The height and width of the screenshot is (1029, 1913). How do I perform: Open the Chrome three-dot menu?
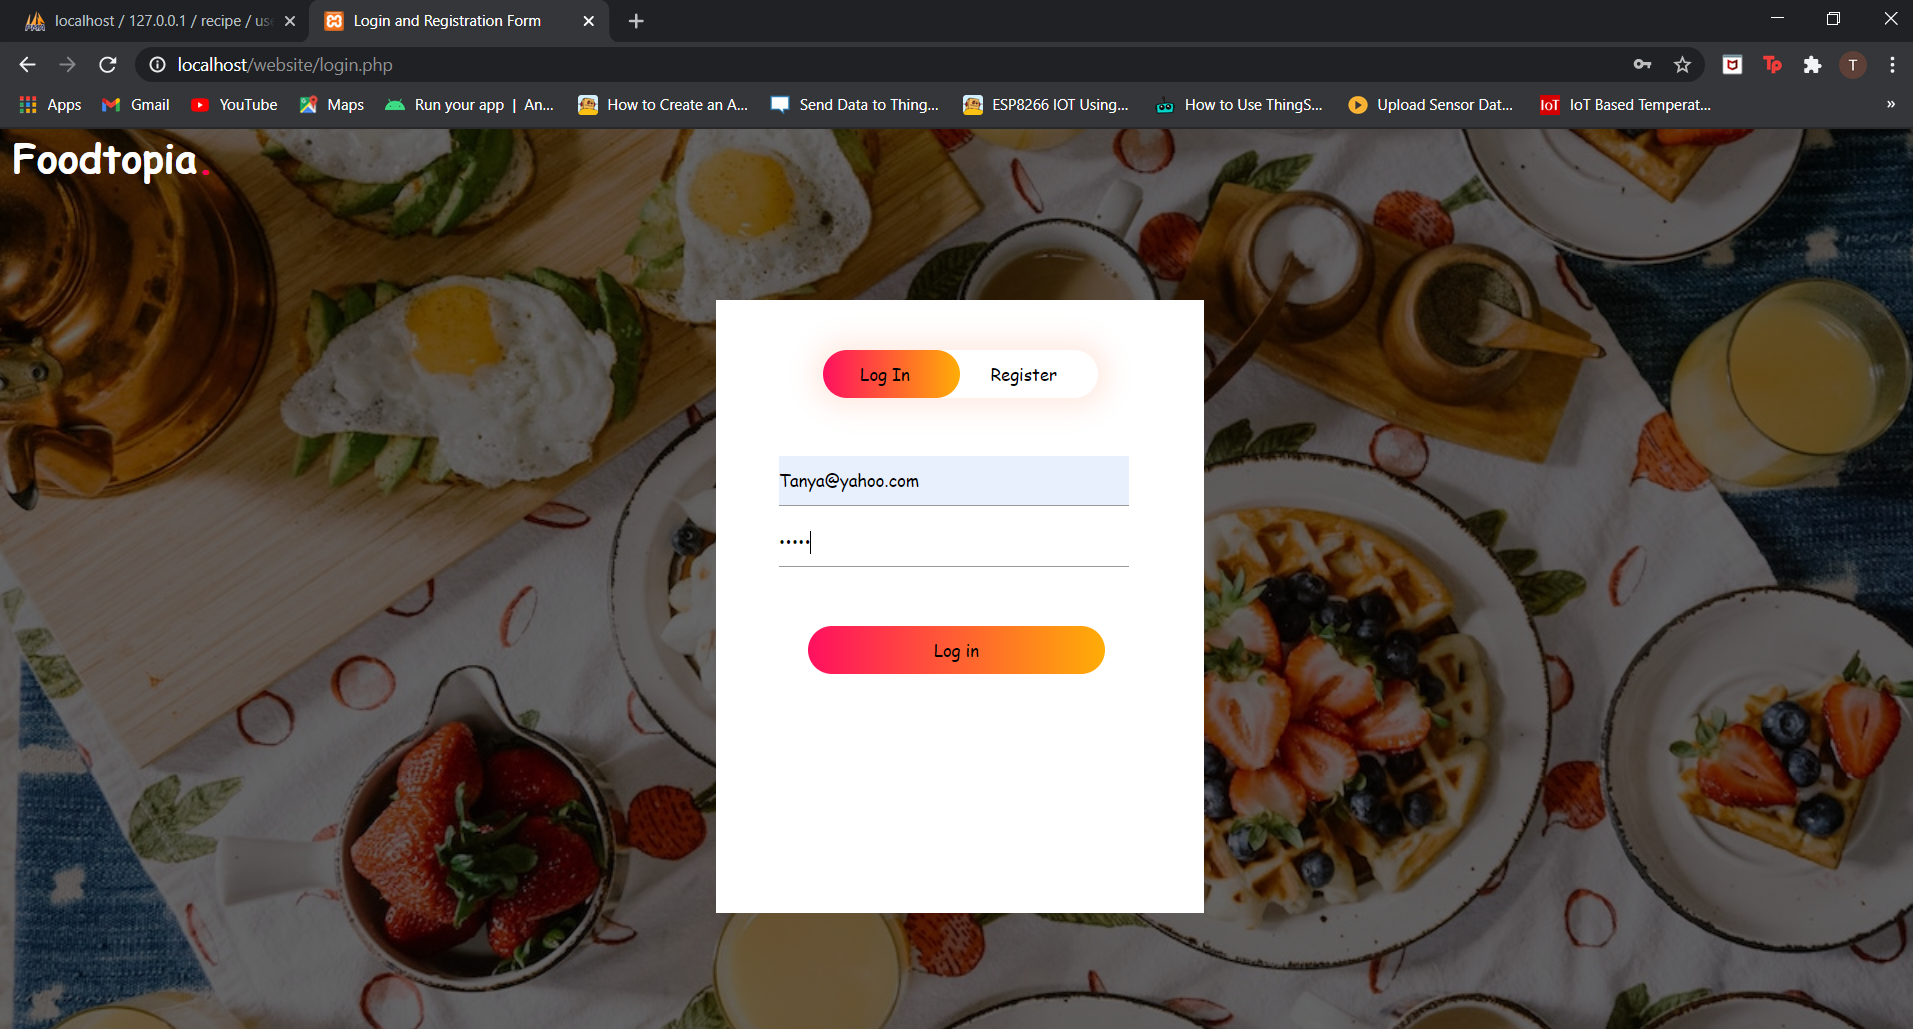[1892, 64]
